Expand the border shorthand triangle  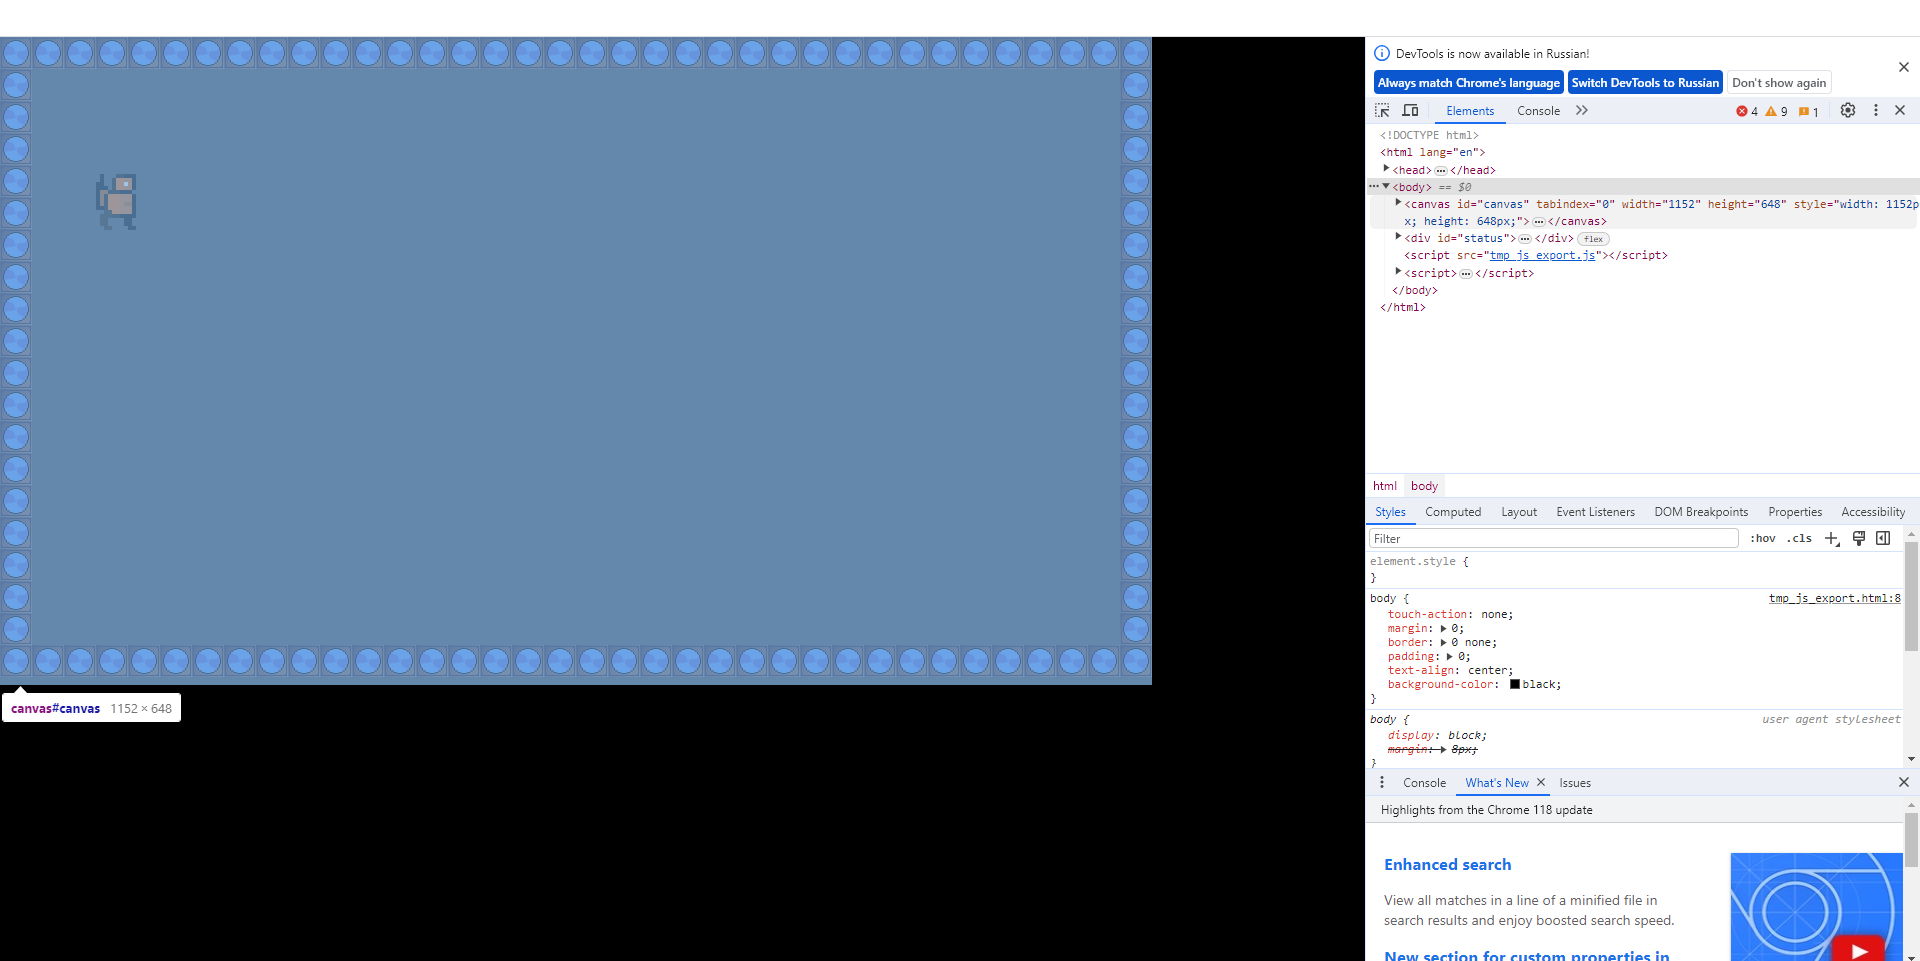pos(1444,643)
